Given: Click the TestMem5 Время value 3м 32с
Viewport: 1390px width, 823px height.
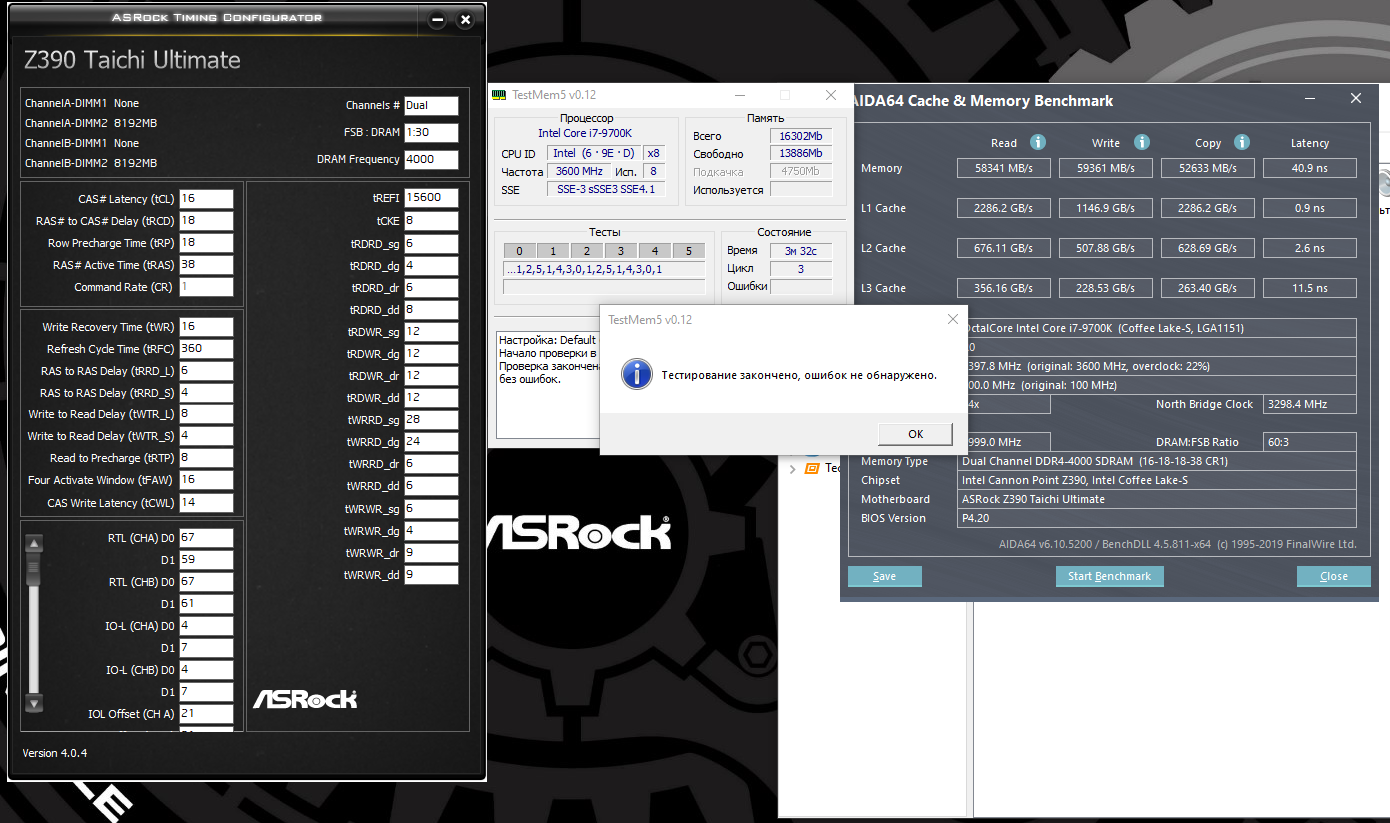Looking at the screenshot, I should pyautogui.click(x=801, y=251).
